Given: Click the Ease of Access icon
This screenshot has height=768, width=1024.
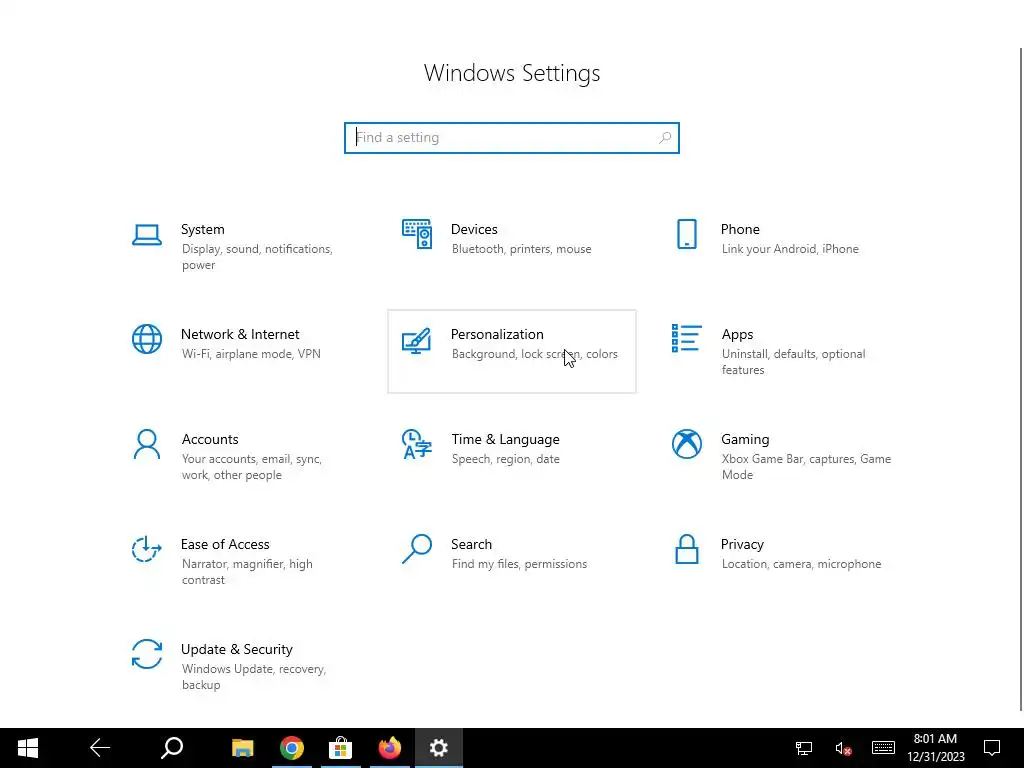Looking at the screenshot, I should click(x=147, y=549).
